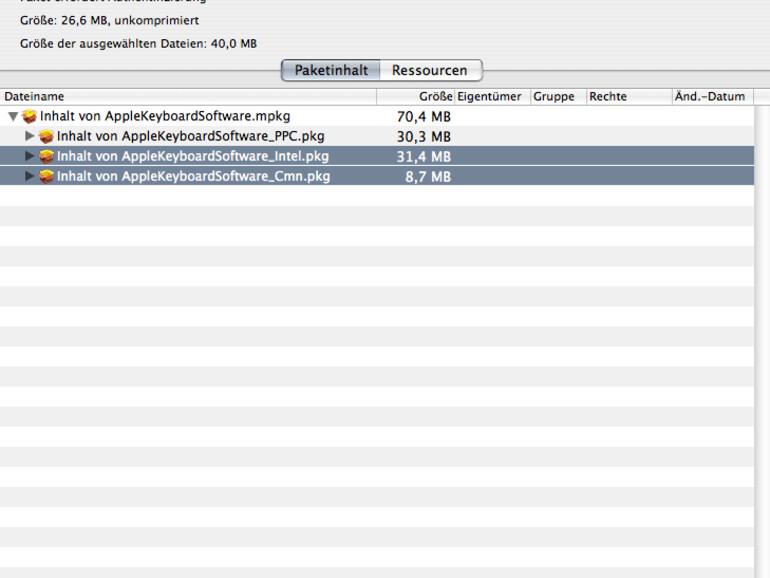Sort by the Größe column header
Image resolution: width=770 pixels, height=578 pixels.
click(415, 97)
